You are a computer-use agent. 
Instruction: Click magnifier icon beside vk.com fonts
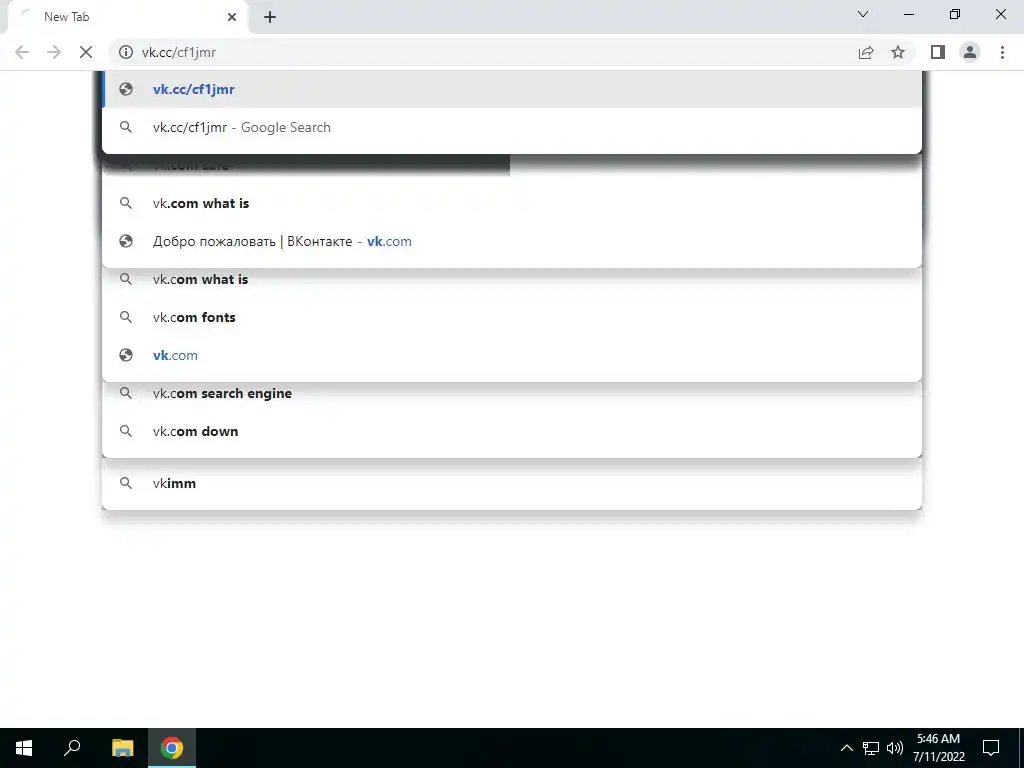click(x=126, y=317)
